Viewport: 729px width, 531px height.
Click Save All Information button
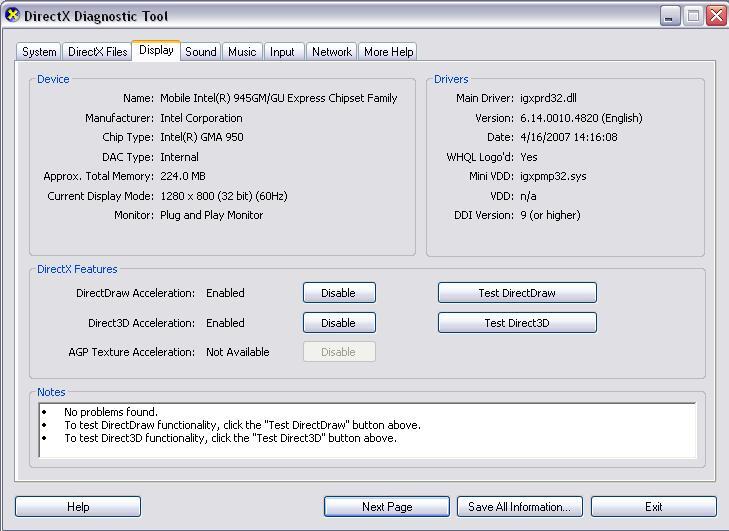point(520,506)
